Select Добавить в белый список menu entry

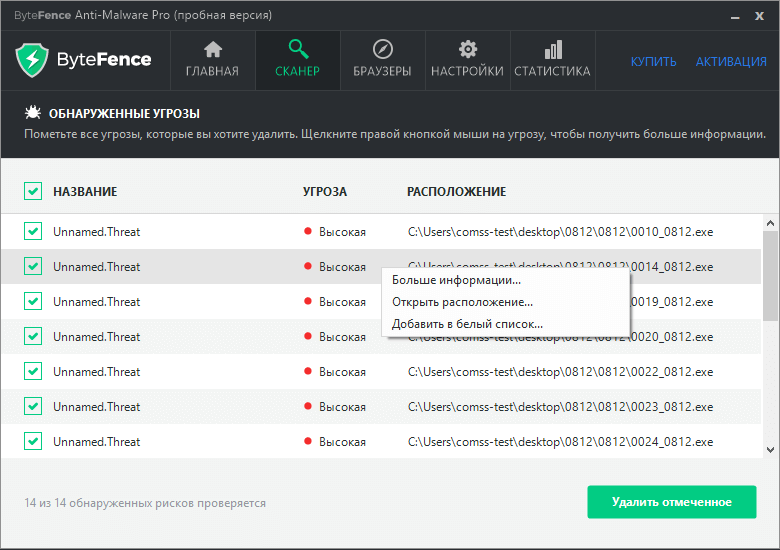pyautogui.click(x=467, y=324)
